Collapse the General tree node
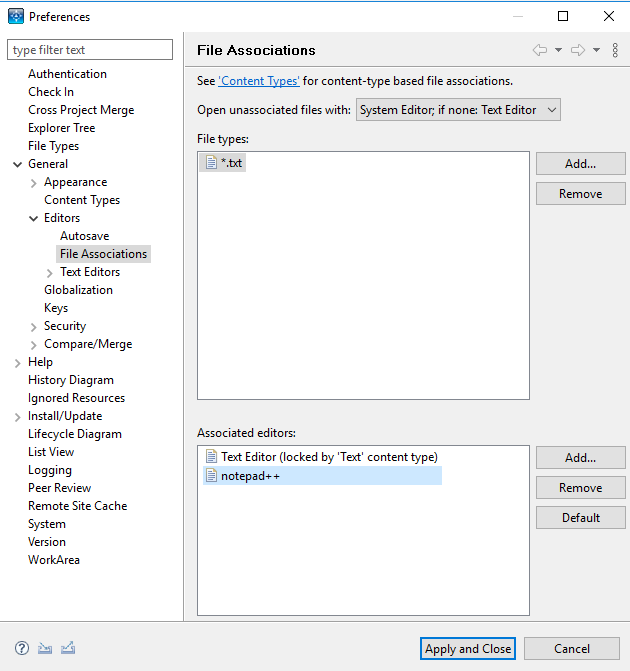The width and height of the screenshot is (630, 671). [17, 164]
